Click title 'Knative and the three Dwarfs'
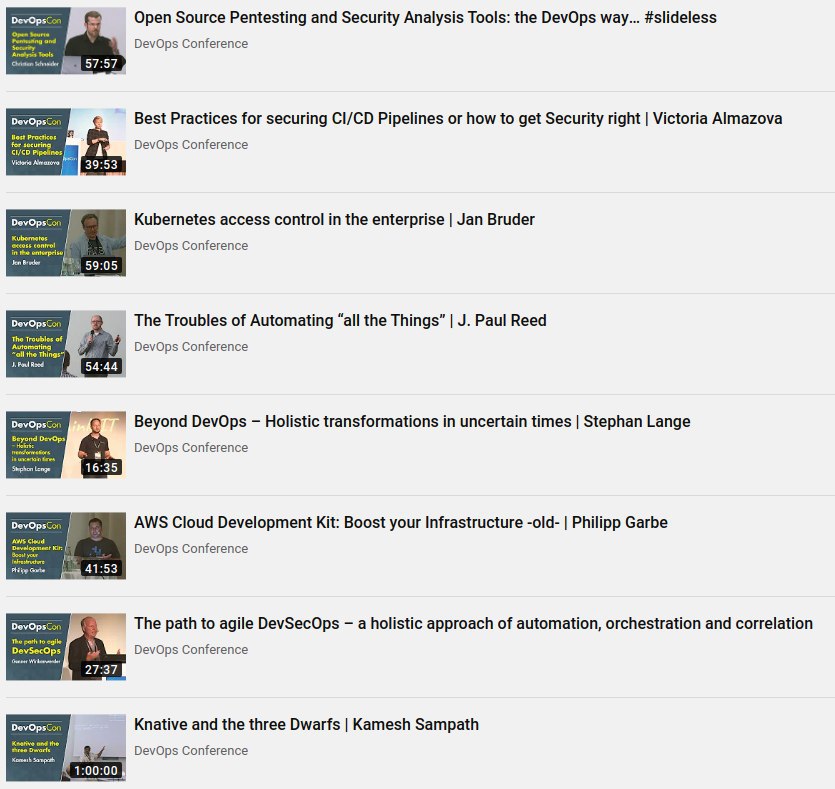This screenshot has height=789, width=835. click(306, 725)
